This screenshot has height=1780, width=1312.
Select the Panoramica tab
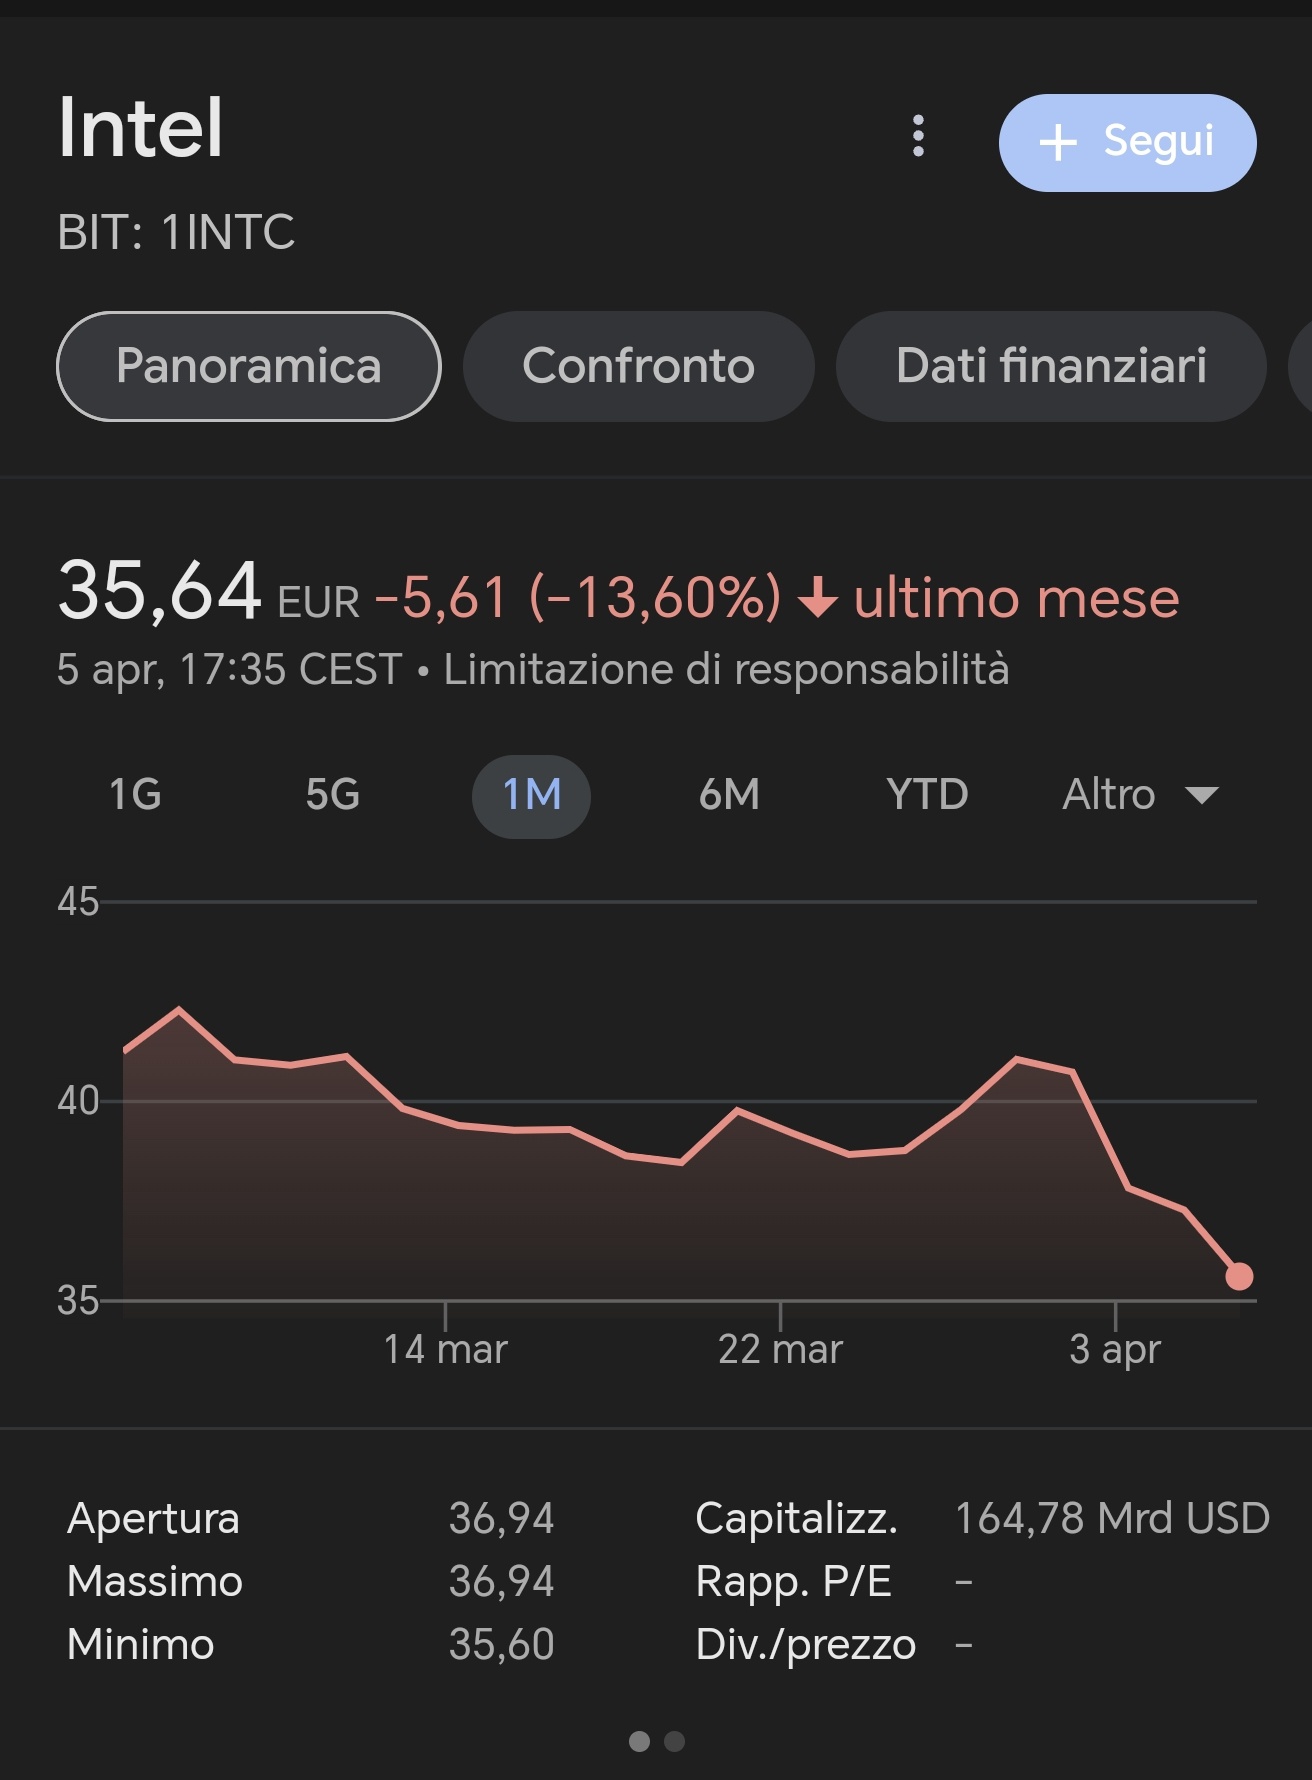pyautogui.click(x=249, y=366)
